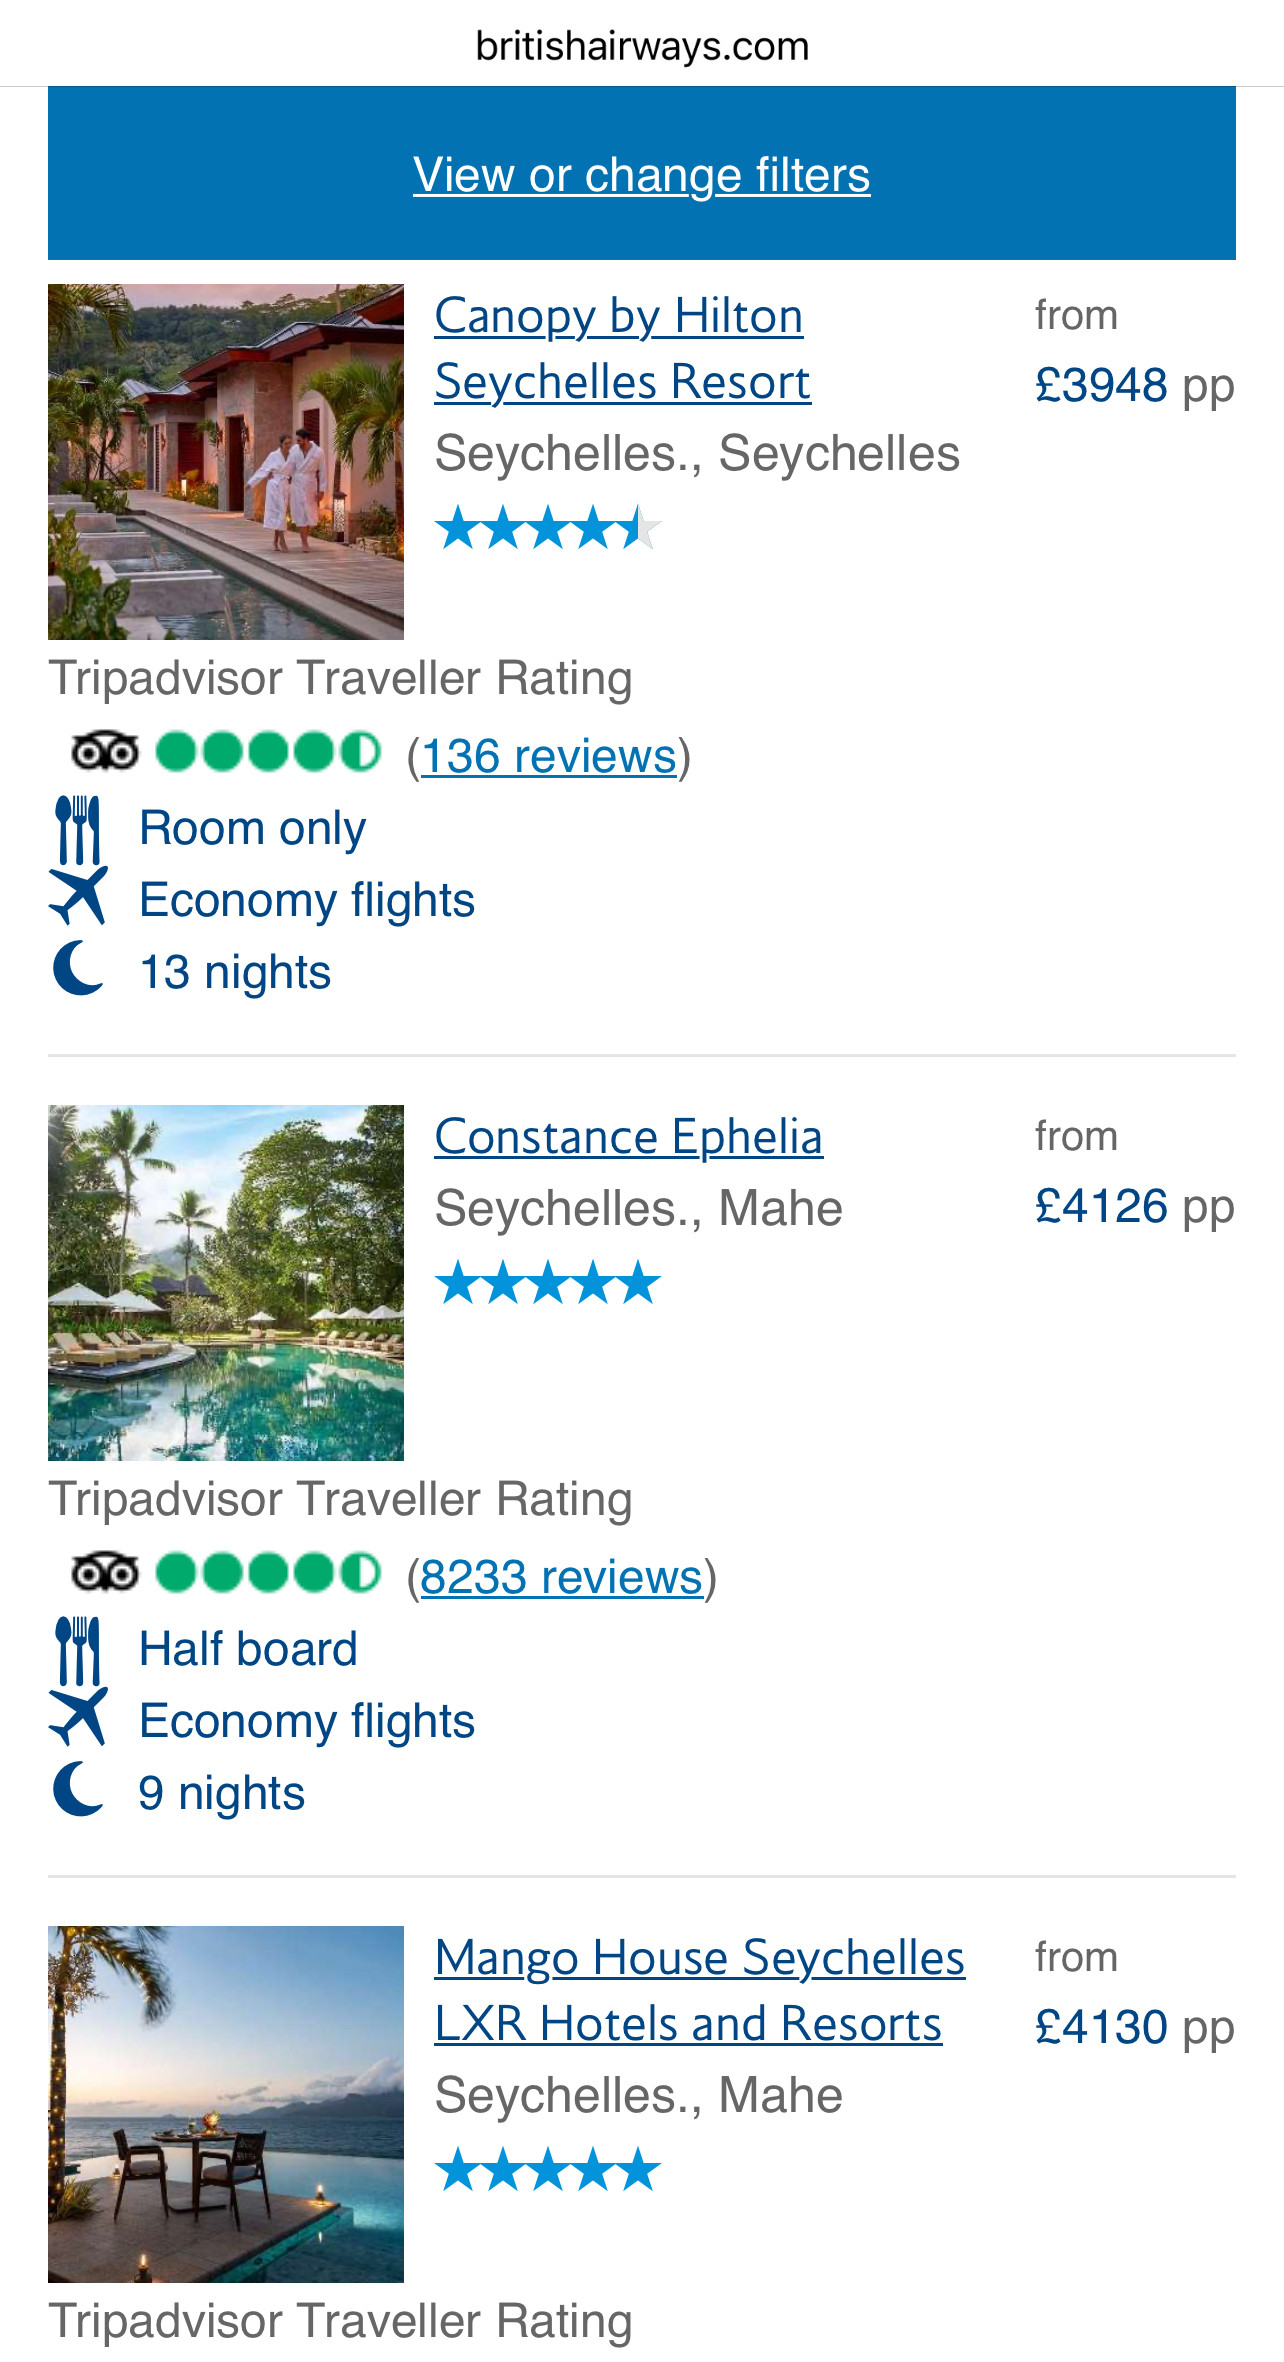Viewport: 1284px width, 2362px height.
Task: Click Constance Ephelia pool photo thumbnail
Action: click(226, 1283)
